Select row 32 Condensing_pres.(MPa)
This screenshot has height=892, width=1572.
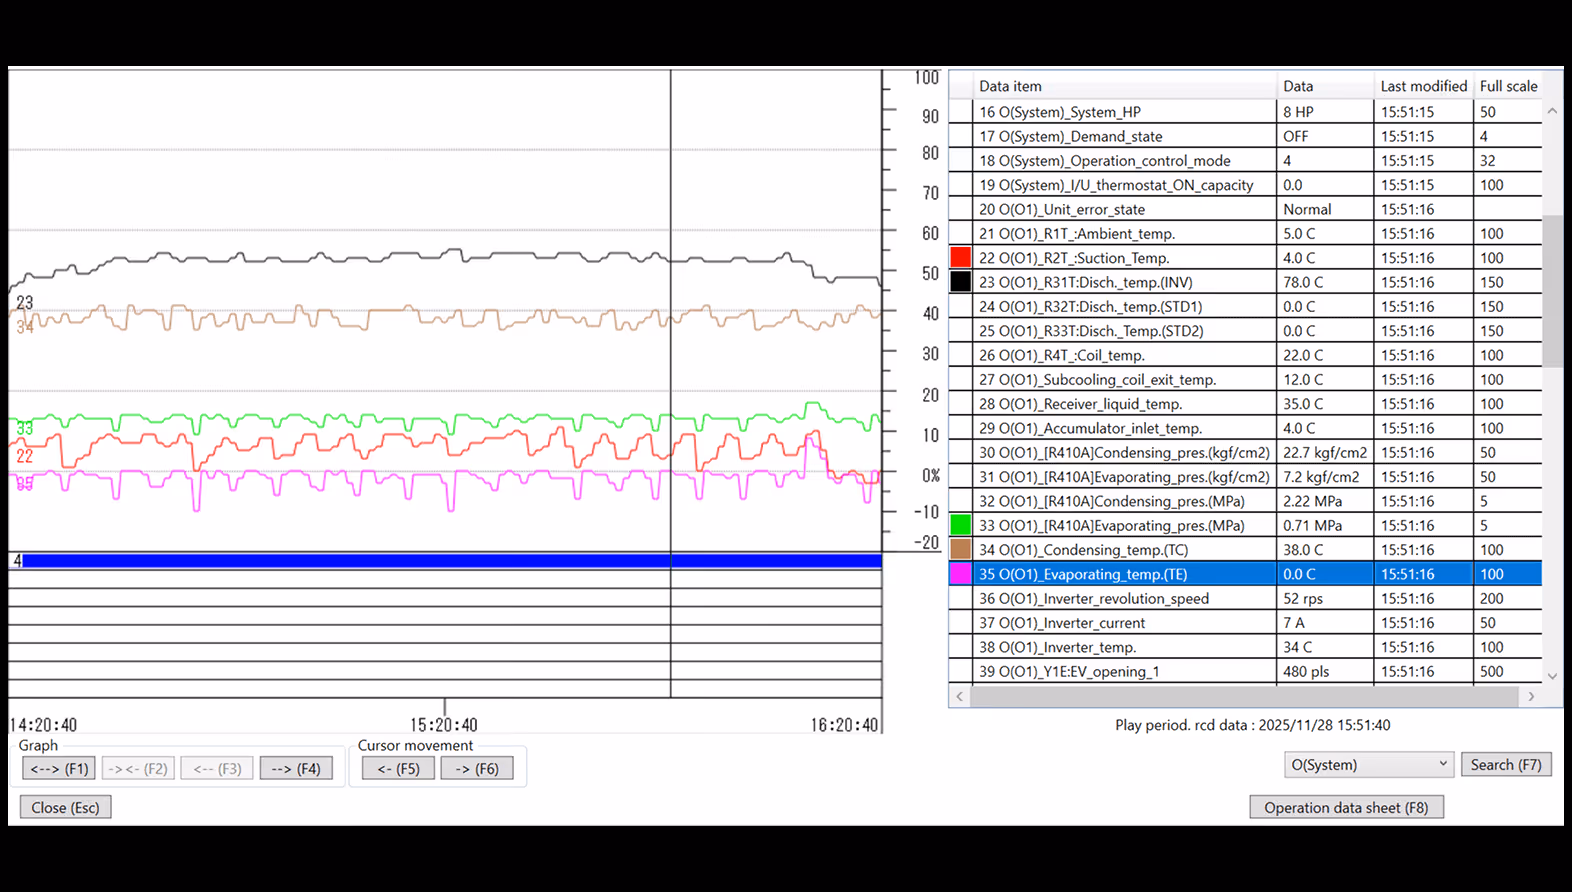point(1245,501)
